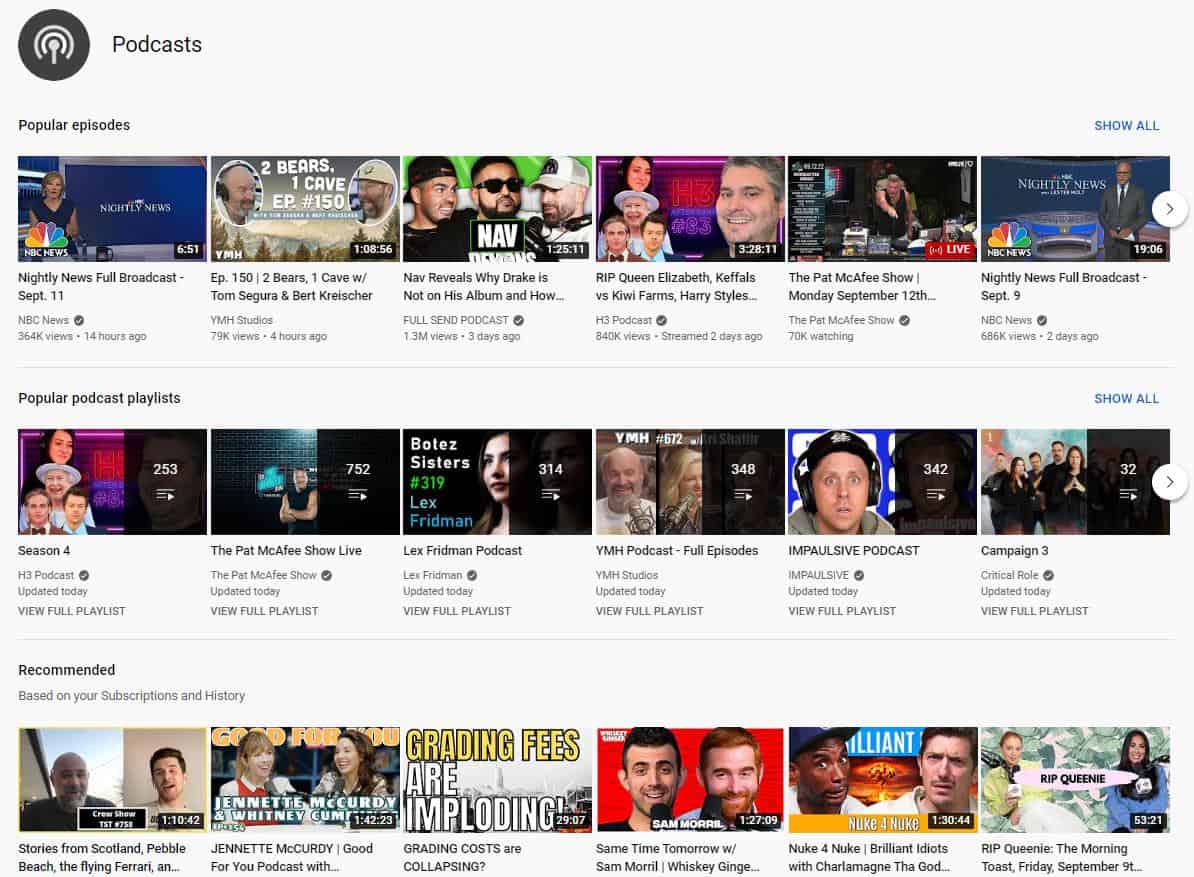Click verified badge next to IMPAULSIVE
This screenshot has width=1194, height=877.
[x=859, y=576]
